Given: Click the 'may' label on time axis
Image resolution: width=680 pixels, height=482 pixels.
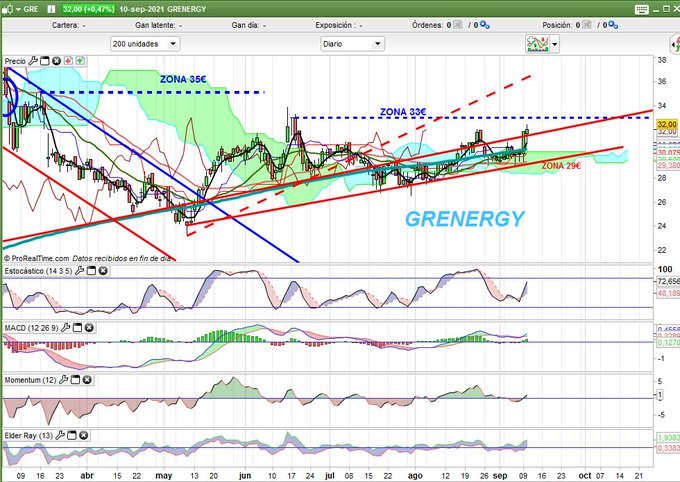Looking at the screenshot, I should coord(163,475).
